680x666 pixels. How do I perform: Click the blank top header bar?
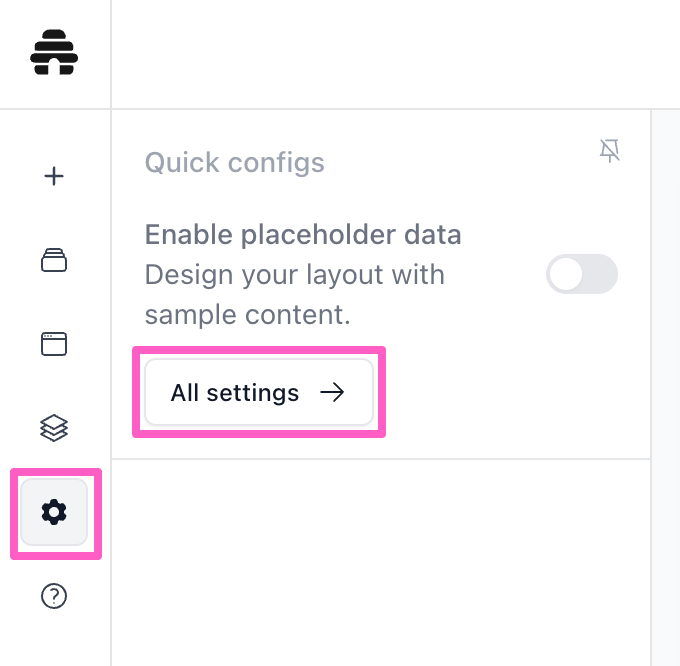[x=395, y=54]
